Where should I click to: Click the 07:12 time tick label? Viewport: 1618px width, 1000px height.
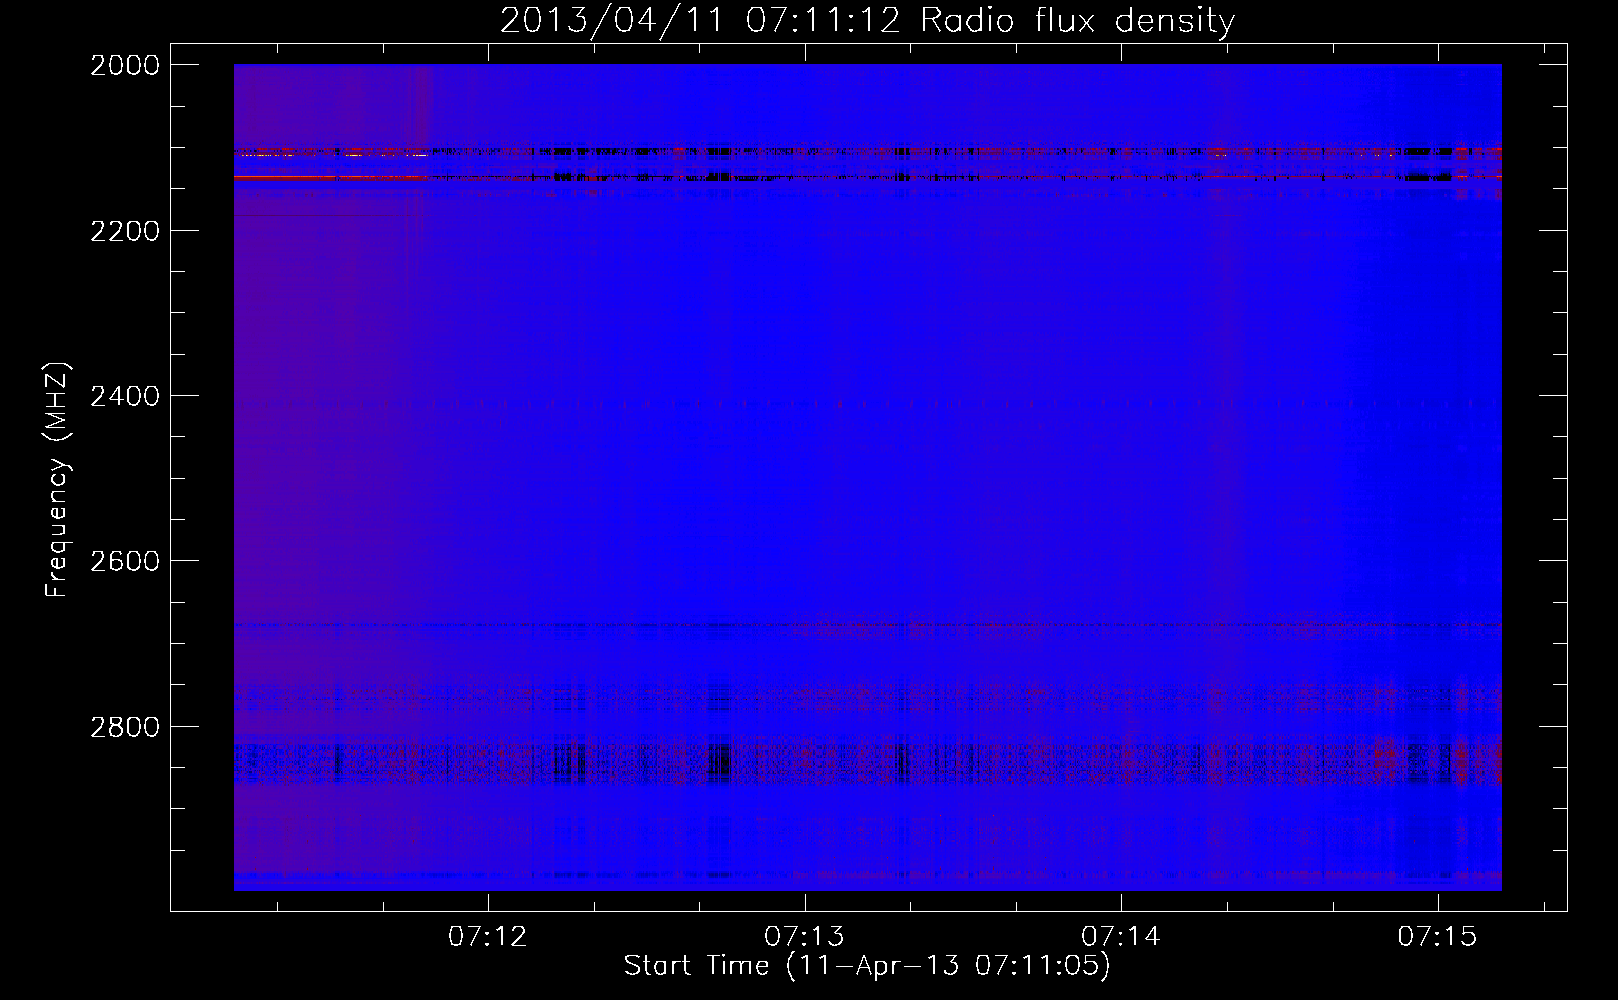pyautogui.click(x=488, y=936)
